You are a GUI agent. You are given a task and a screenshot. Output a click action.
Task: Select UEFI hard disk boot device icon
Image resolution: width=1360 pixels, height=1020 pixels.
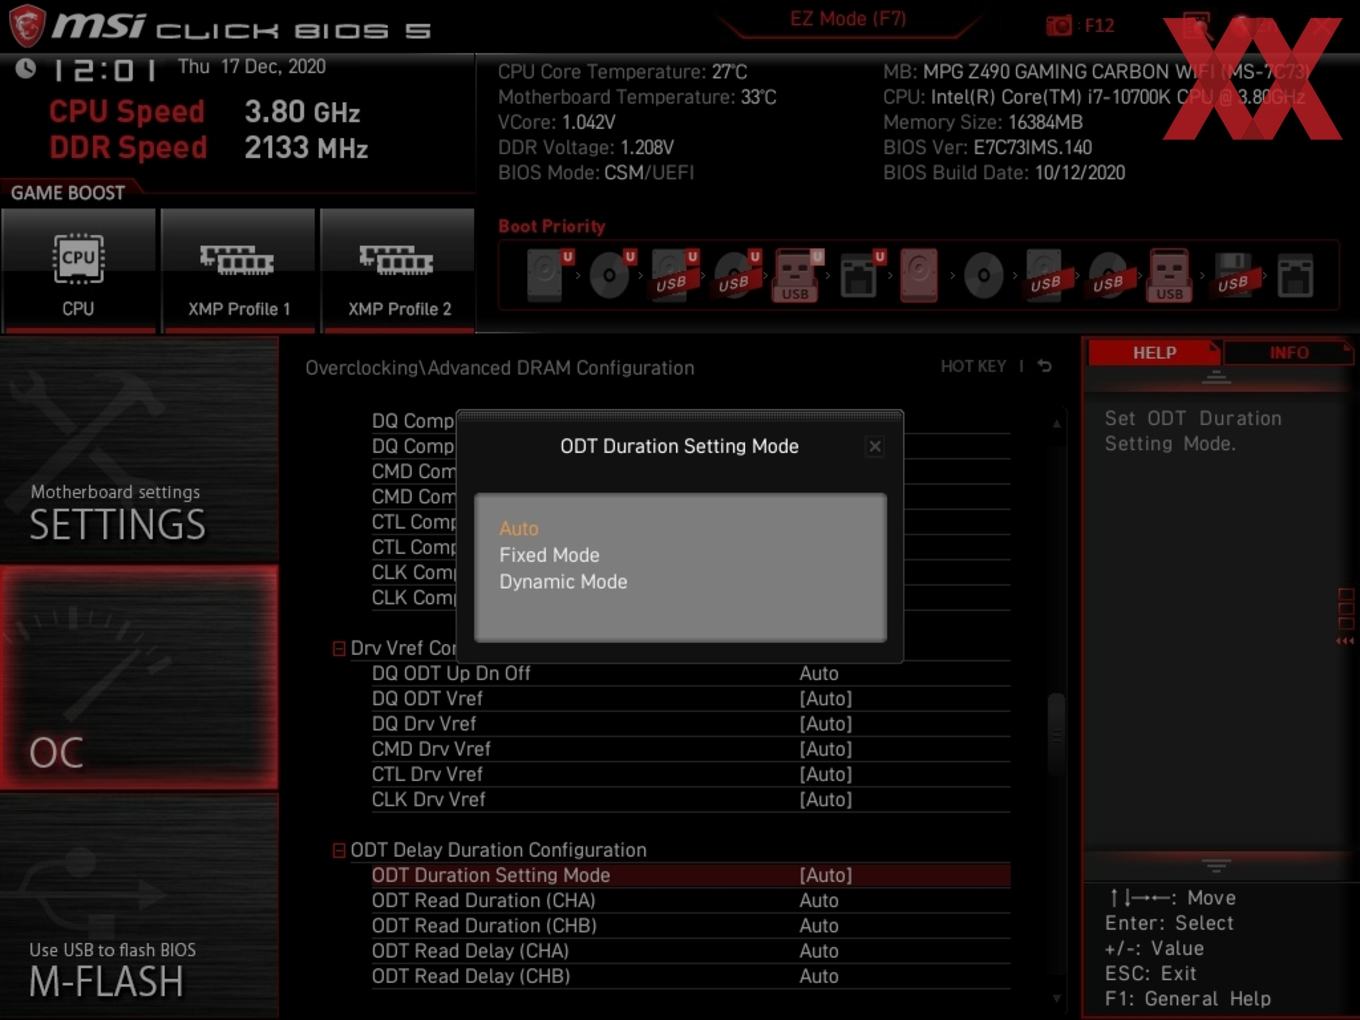[547, 274]
